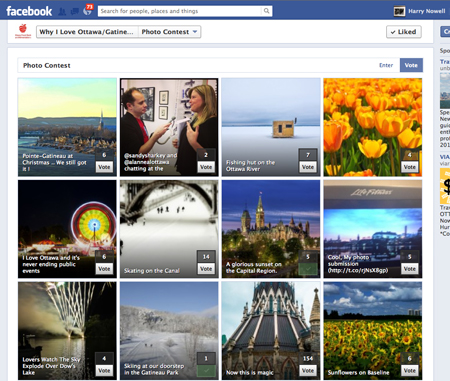Click the 7 vote count on Fishing hut
Viewport: 450px width, 381px height.
308,155
